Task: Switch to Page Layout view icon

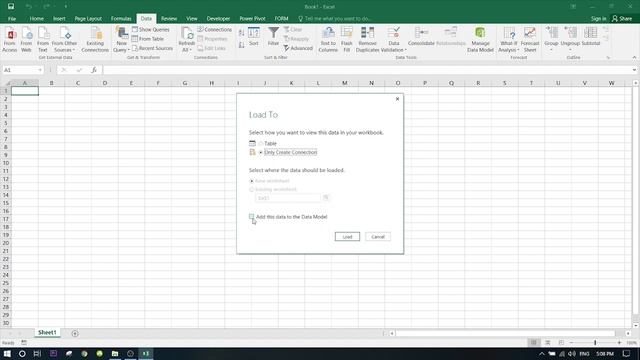Action: pyautogui.click(x=548, y=343)
